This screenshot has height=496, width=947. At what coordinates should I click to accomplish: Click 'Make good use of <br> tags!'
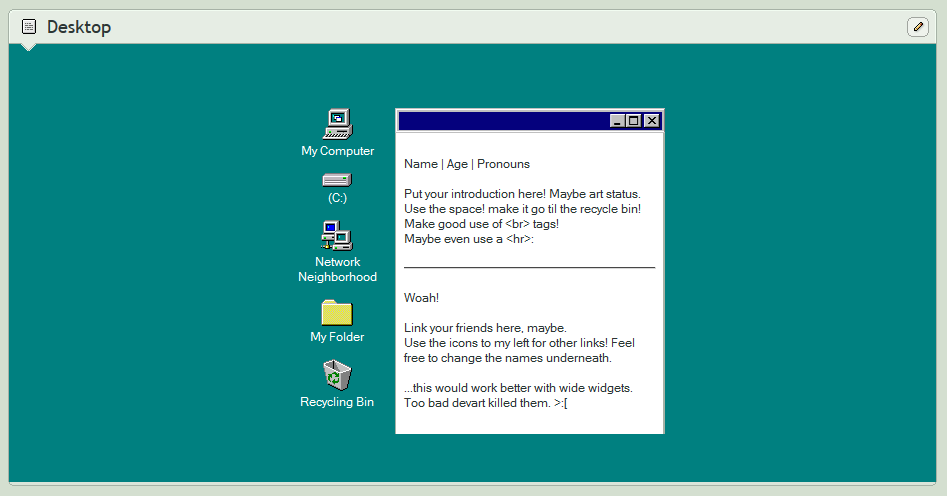(x=481, y=224)
